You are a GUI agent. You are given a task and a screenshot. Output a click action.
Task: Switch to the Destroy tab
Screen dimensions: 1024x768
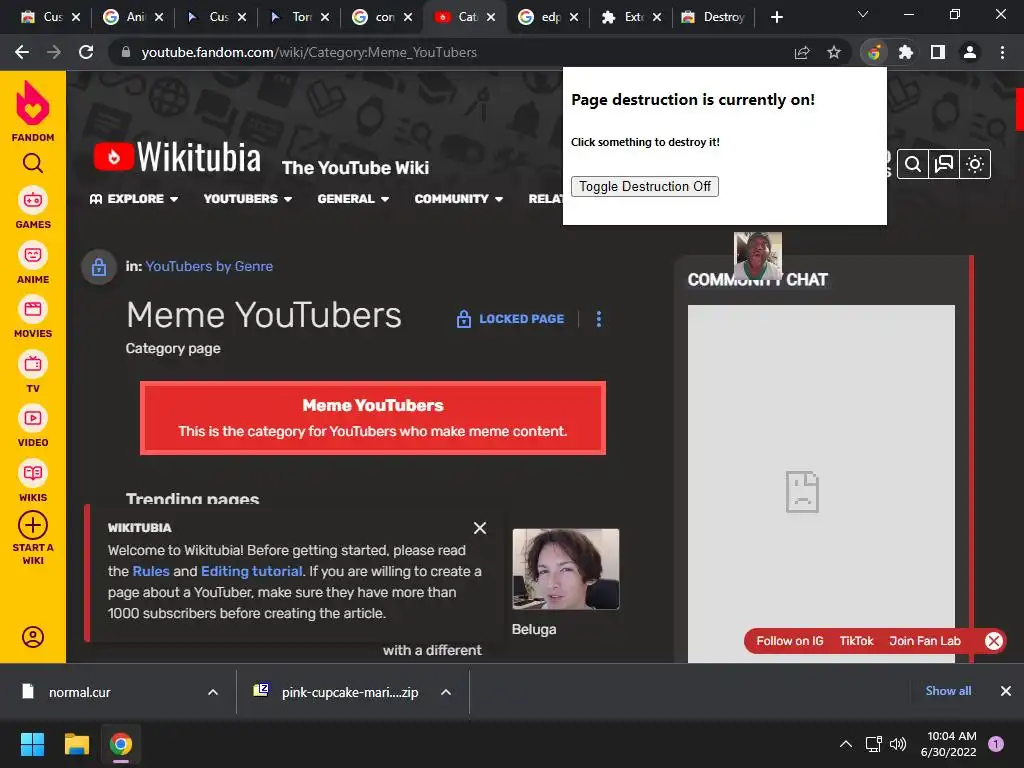pos(714,17)
